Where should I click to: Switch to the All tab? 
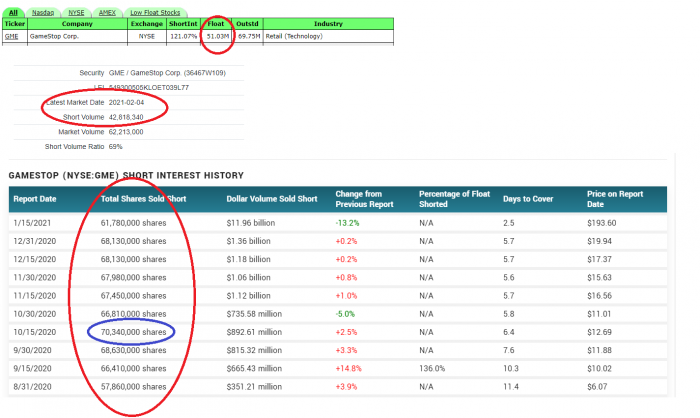pyautogui.click(x=13, y=13)
